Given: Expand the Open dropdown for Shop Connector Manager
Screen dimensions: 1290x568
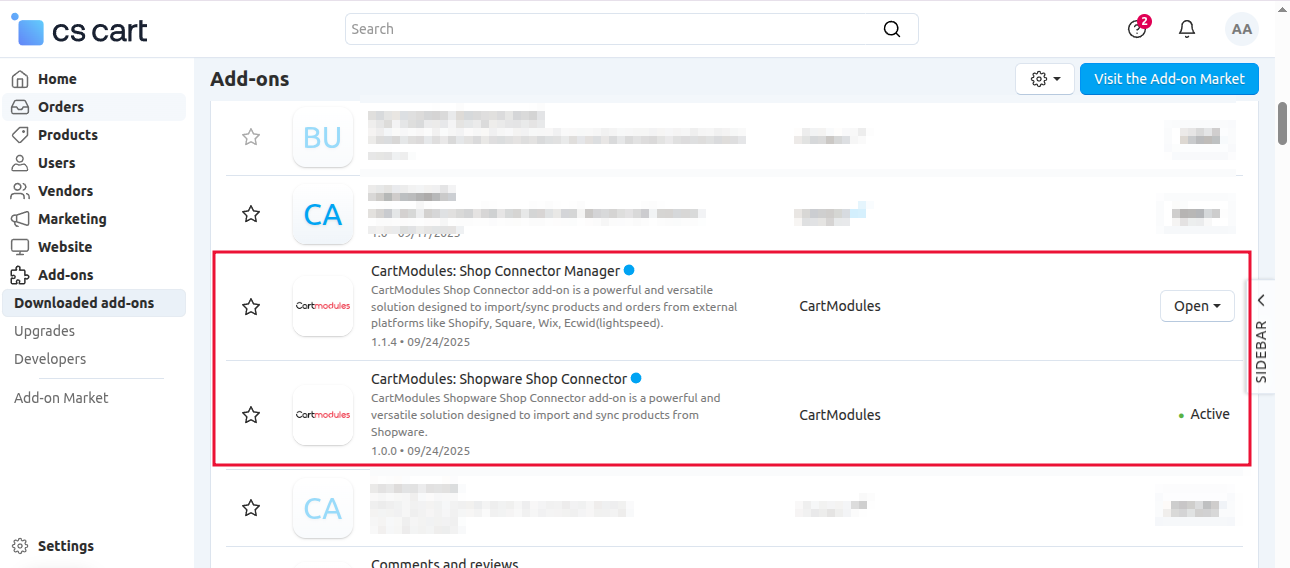Looking at the screenshot, I should coord(1197,306).
